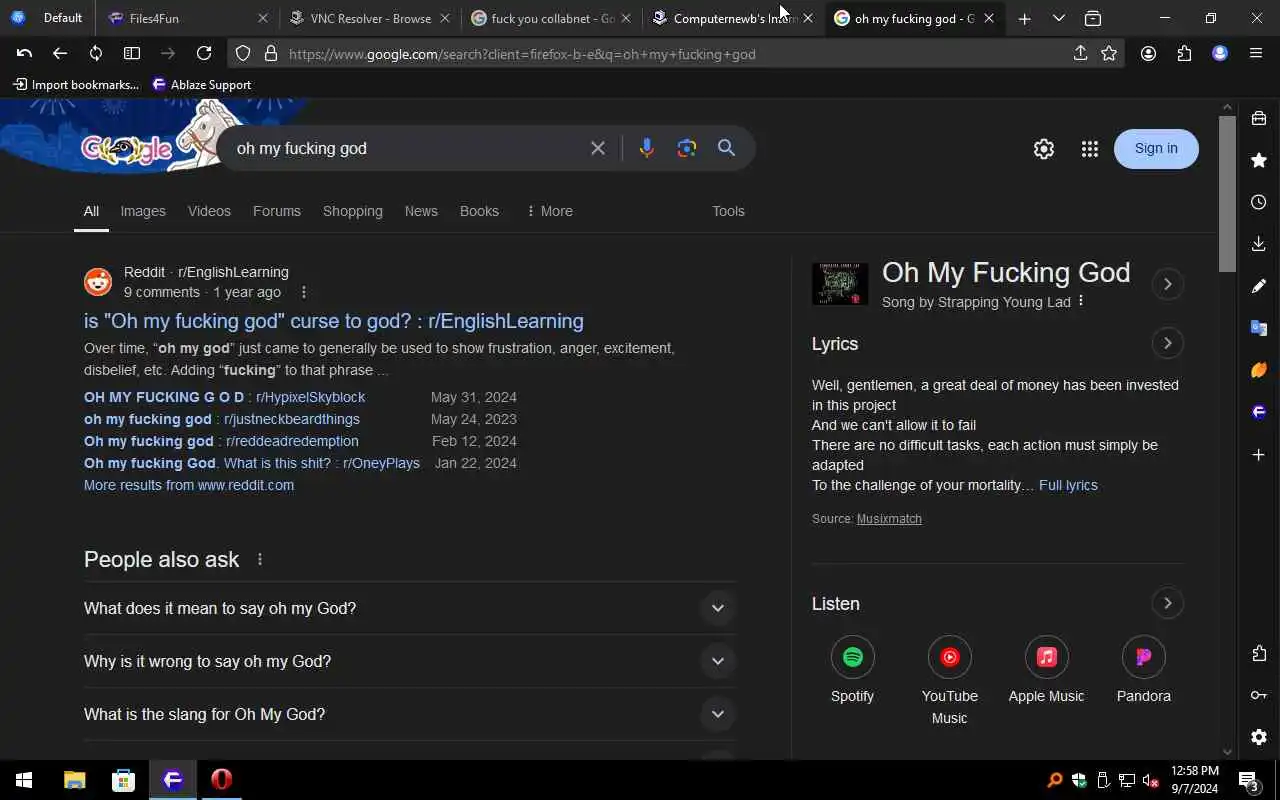Image resolution: width=1280 pixels, height=800 pixels.
Task: Open the split view toolbar icon
Action: [132, 54]
